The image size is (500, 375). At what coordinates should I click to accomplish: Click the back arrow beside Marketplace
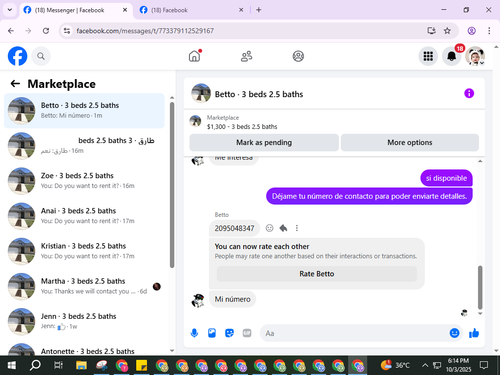tap(15, 83)
